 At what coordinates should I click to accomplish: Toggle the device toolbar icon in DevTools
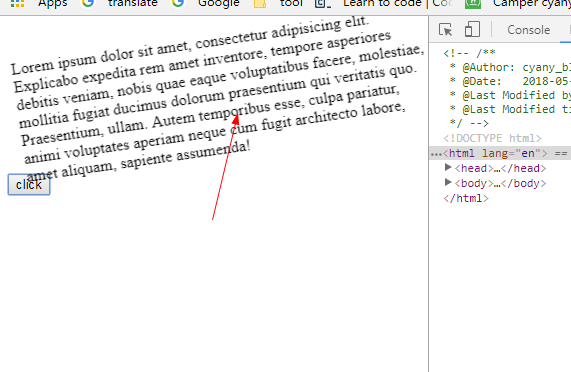point(472,29)
